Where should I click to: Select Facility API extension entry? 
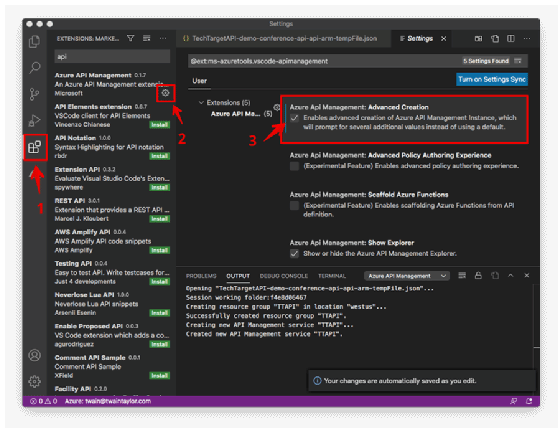point(111,390)
